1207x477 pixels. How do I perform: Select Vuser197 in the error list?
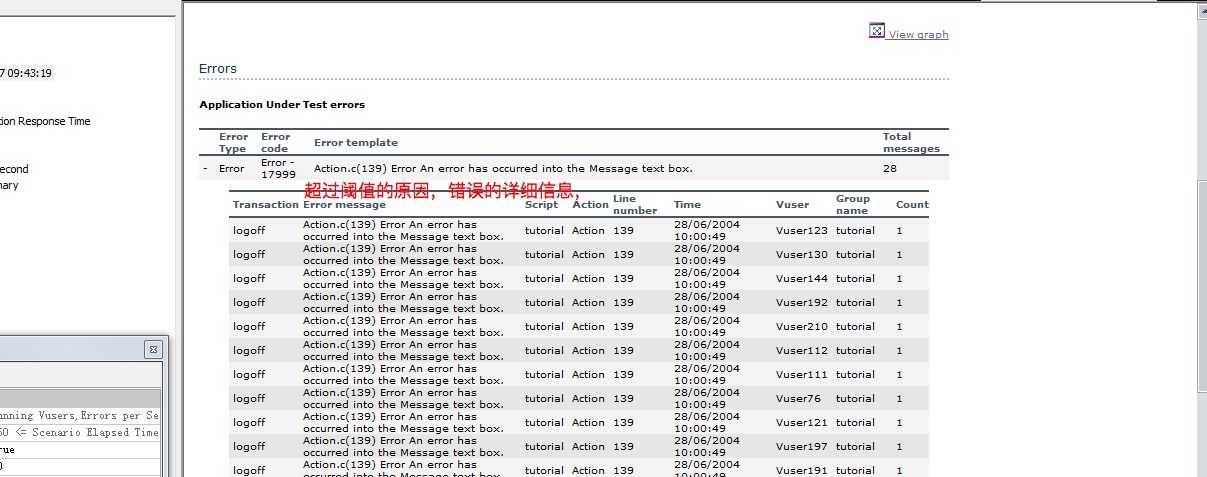pos(802,447)
